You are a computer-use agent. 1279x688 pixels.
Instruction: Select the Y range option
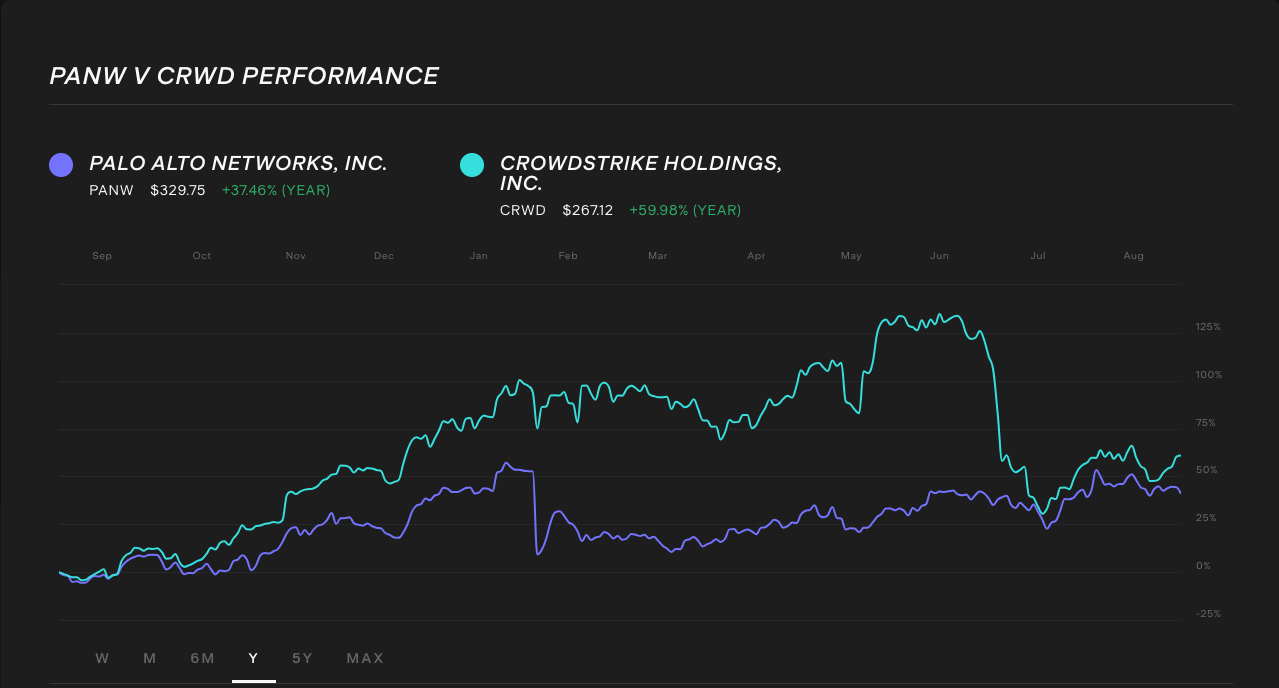click(253, 658)
